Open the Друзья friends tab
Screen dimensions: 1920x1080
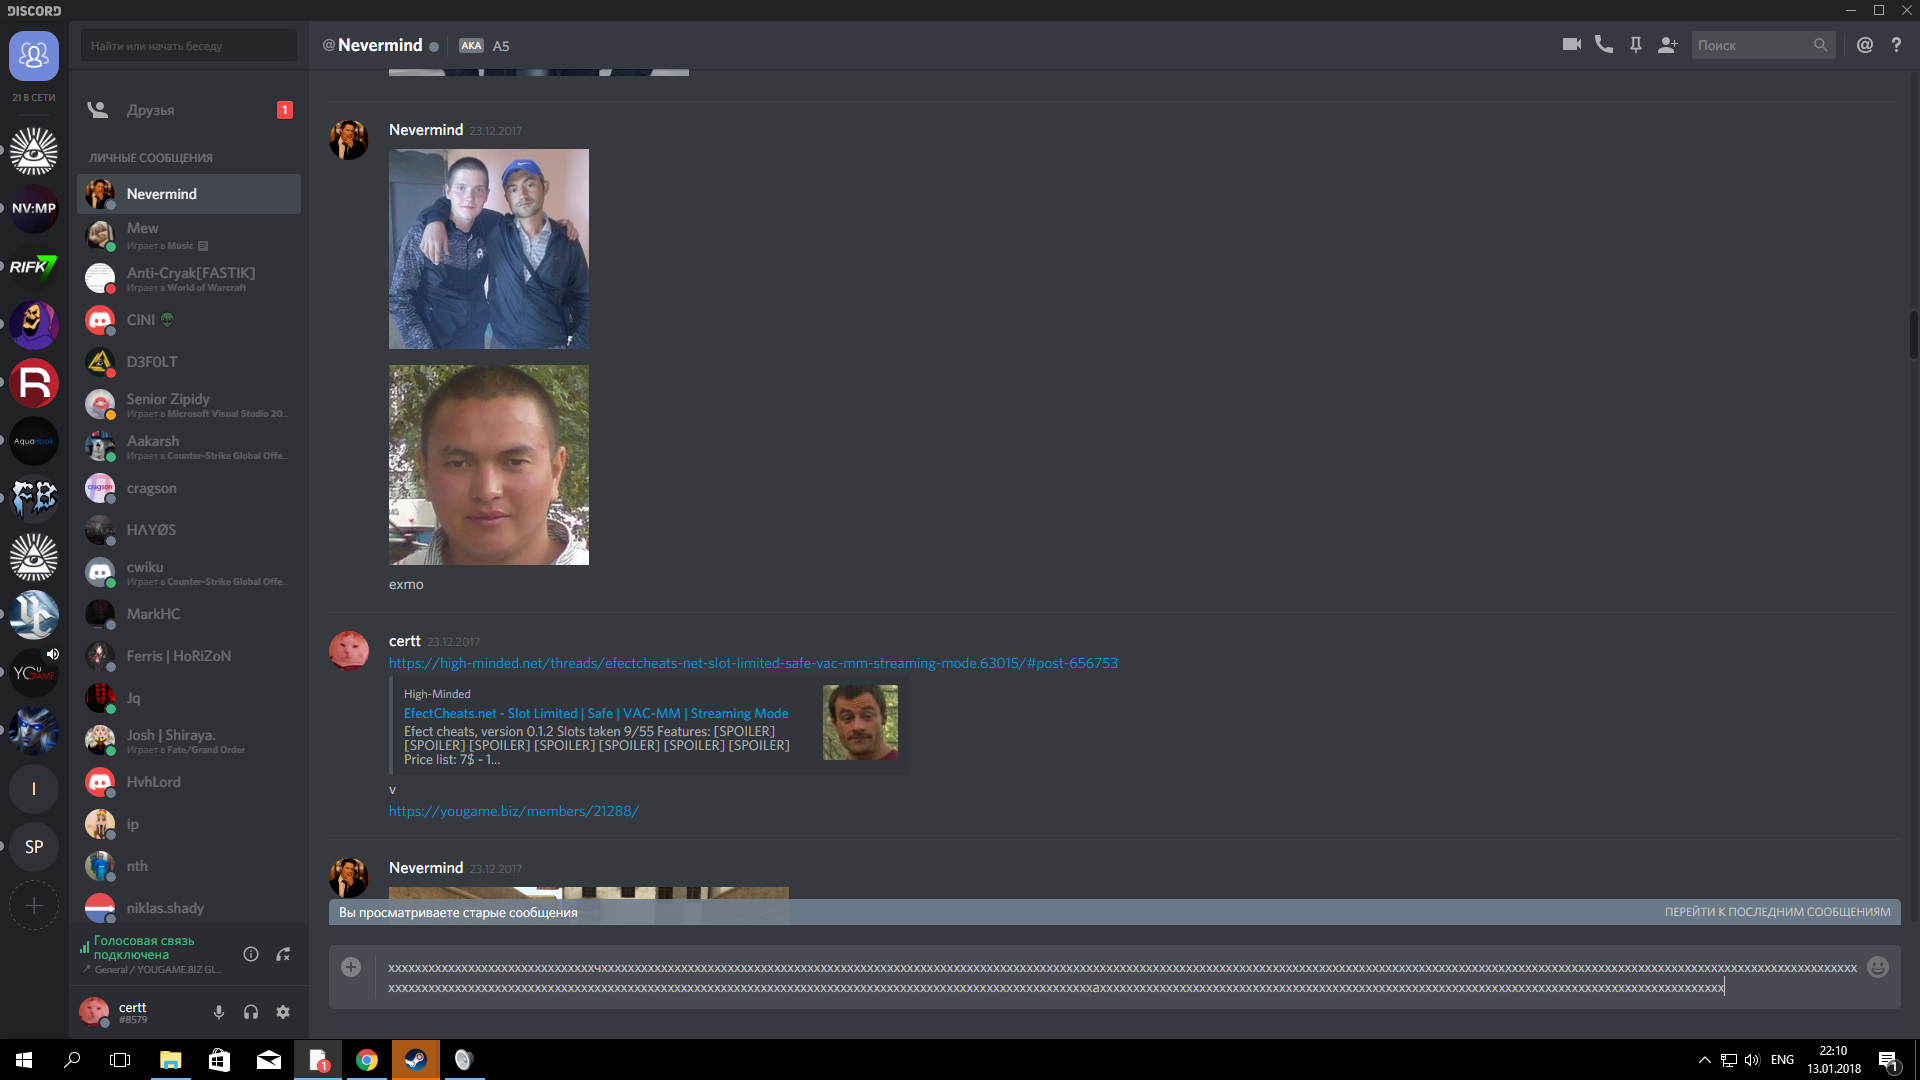pos(150,110)
